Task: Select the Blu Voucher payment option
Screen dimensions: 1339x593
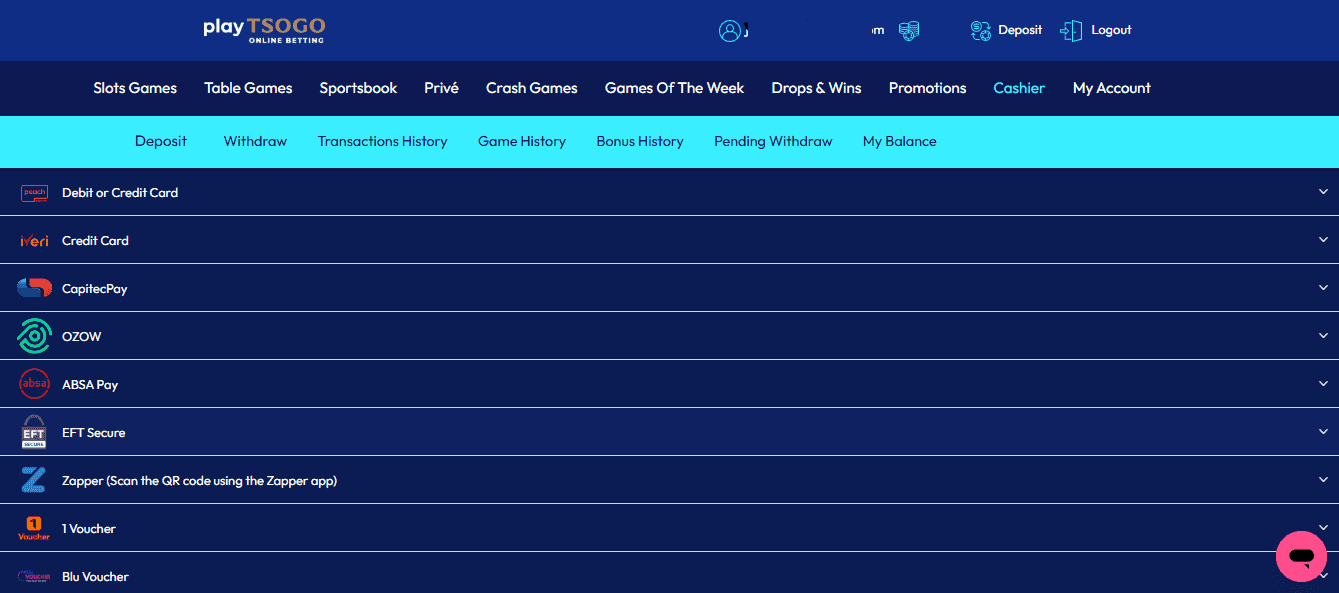Action: 95,577
